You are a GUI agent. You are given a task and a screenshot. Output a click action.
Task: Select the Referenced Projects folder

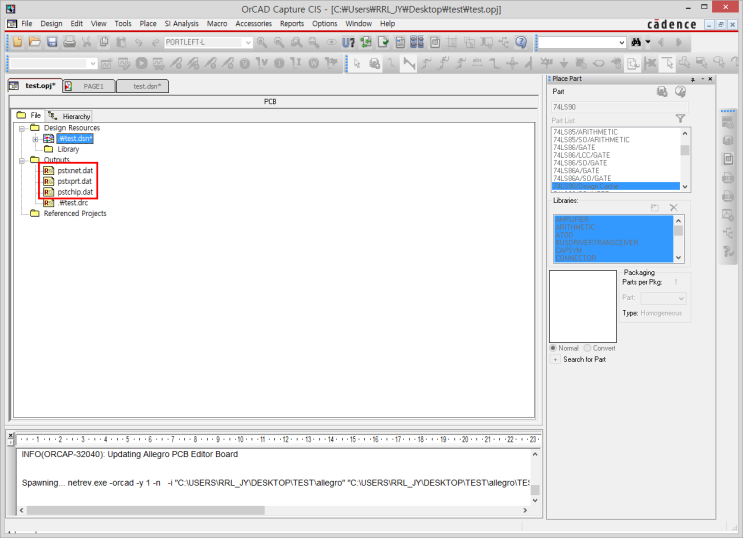coord(75,214)
